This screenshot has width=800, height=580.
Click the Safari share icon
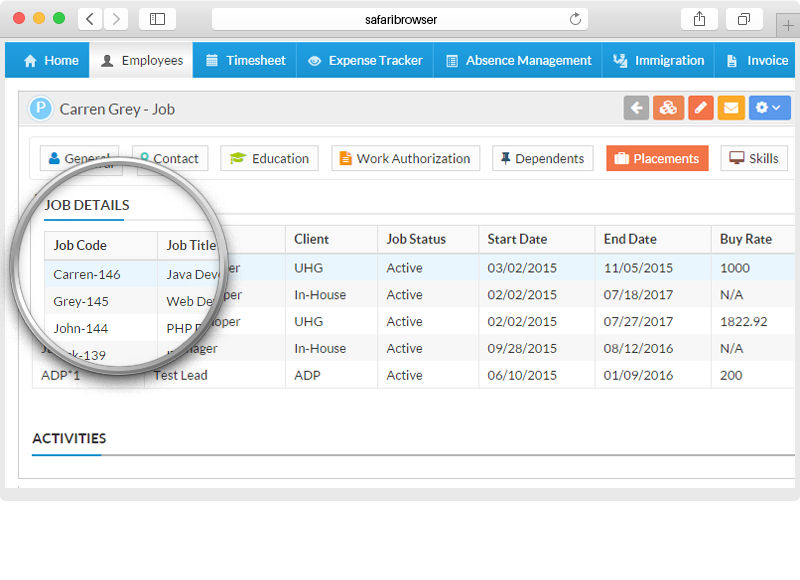tap(699, 19)
